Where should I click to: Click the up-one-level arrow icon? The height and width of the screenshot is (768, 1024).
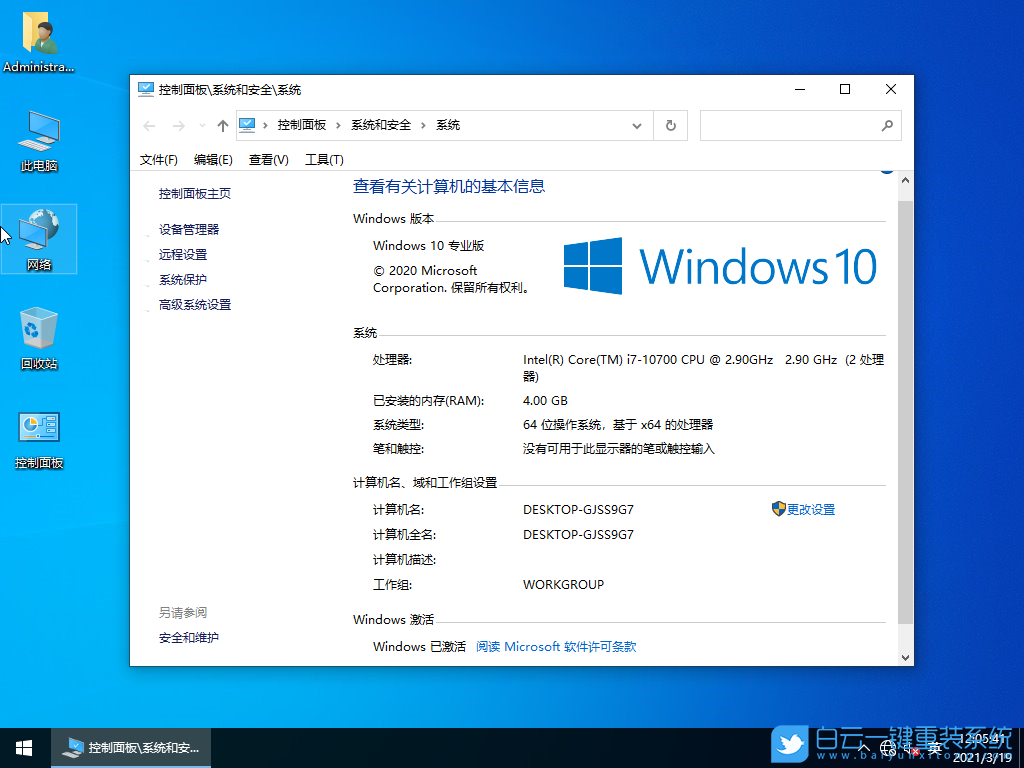[x=222, y=125]
